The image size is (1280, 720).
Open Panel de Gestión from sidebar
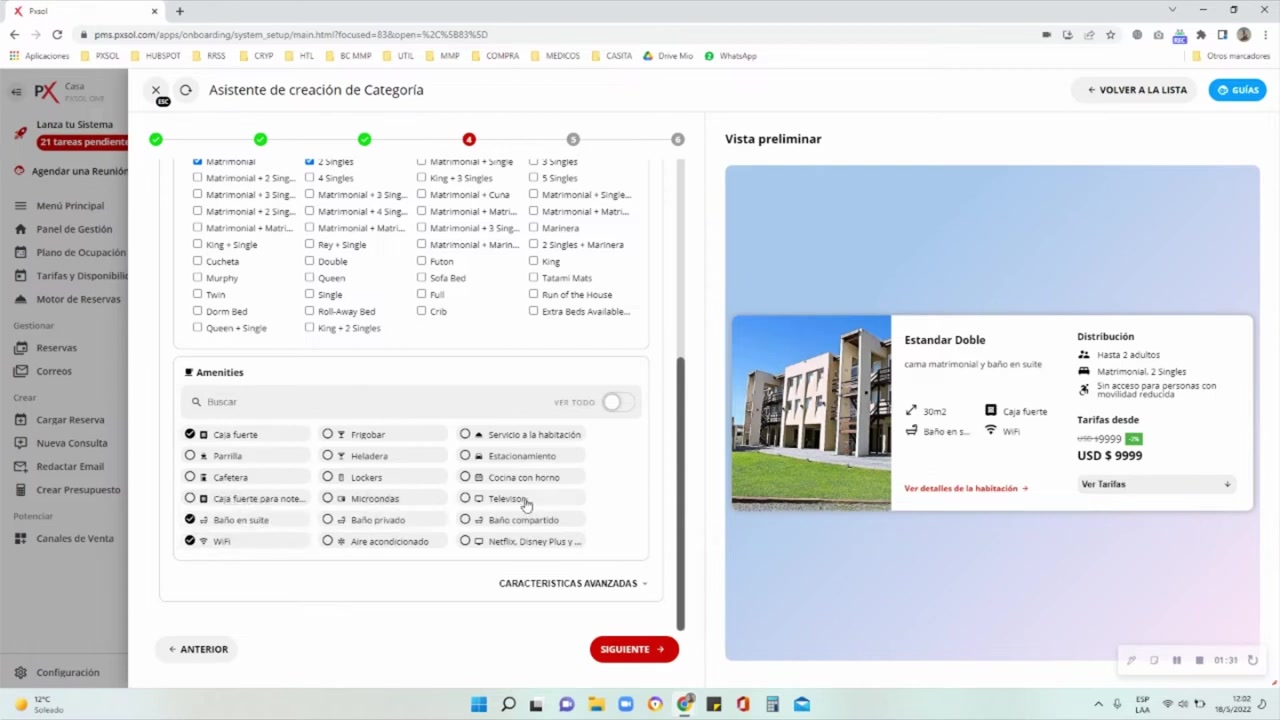click(74, 229)
